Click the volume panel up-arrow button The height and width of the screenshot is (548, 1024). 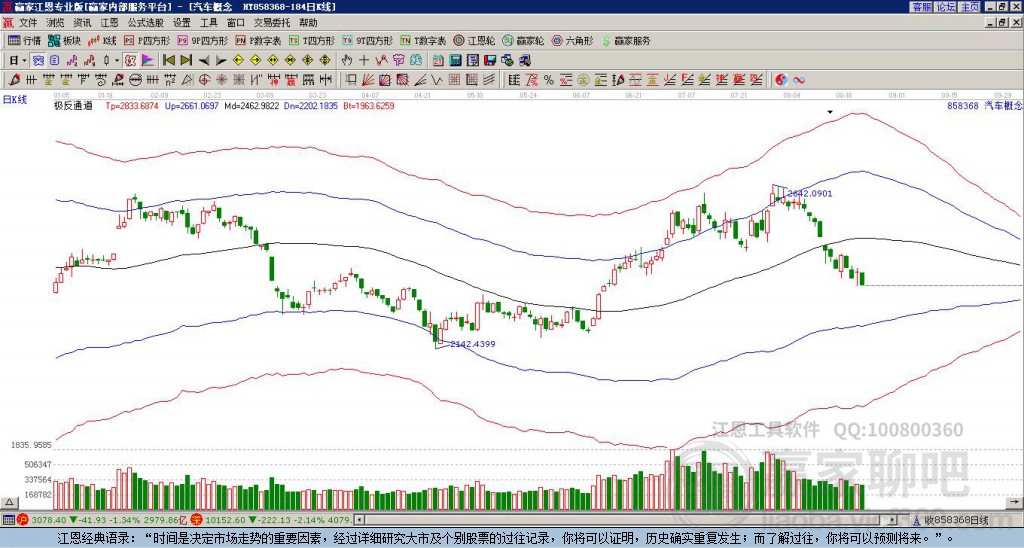coord(8,502)
